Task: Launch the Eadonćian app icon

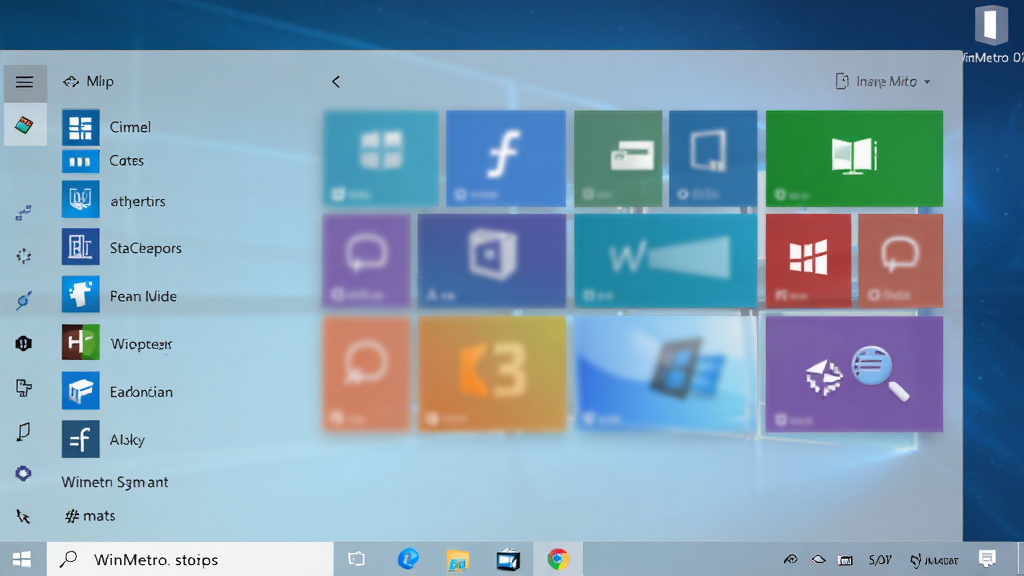Action: pos(80,391)
